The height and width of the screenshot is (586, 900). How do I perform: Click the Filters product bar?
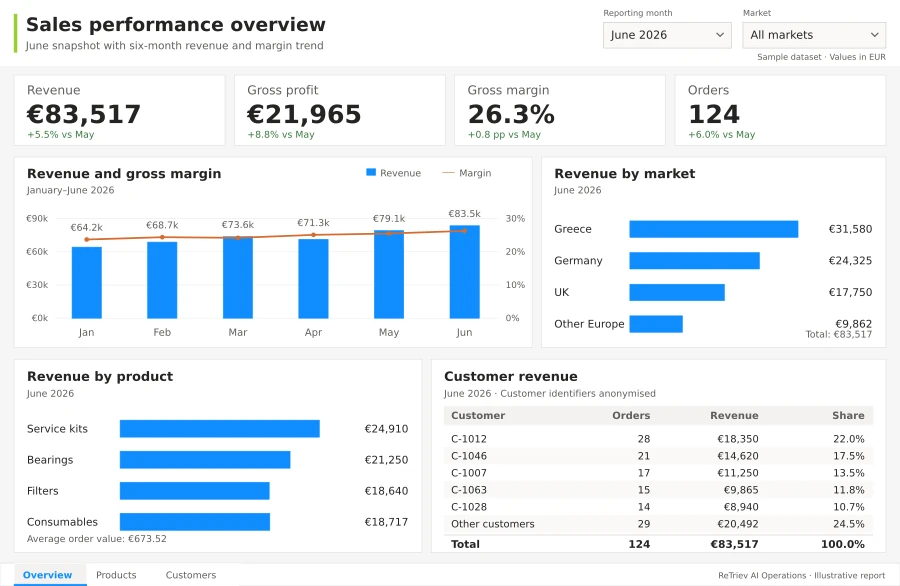point(195,491)
